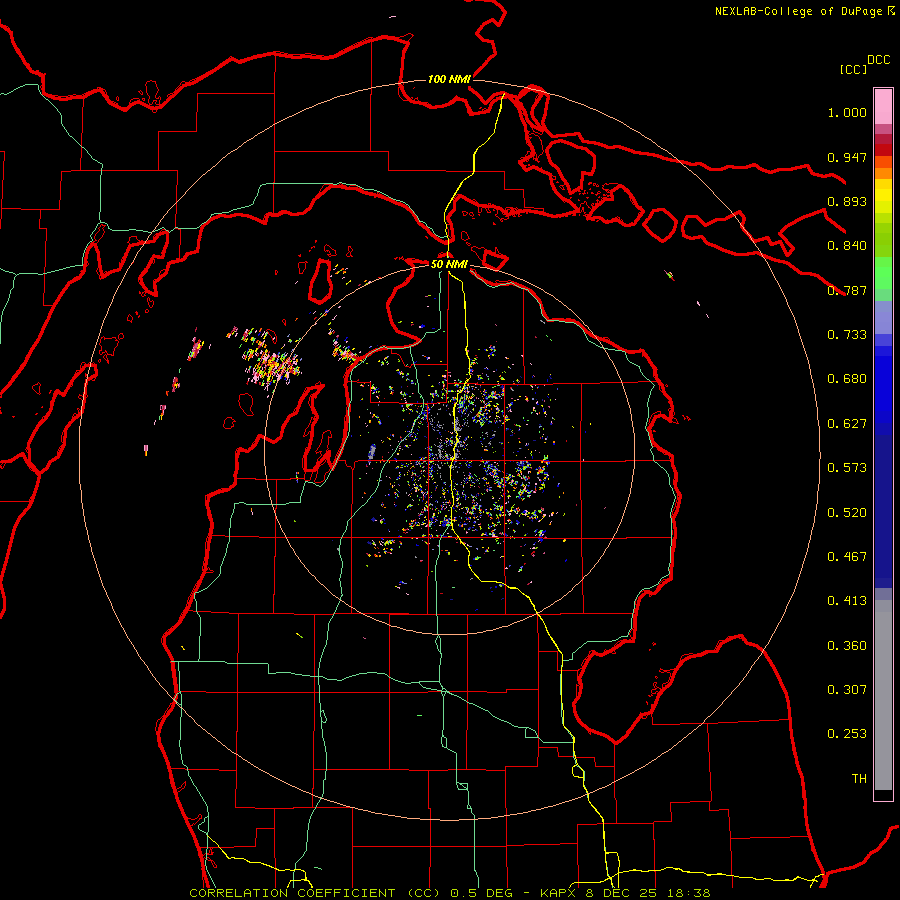This screenshot has width=900, height=900.
Task: Click the 50 NMI range ring label
Action: click(x=449, y=264)
